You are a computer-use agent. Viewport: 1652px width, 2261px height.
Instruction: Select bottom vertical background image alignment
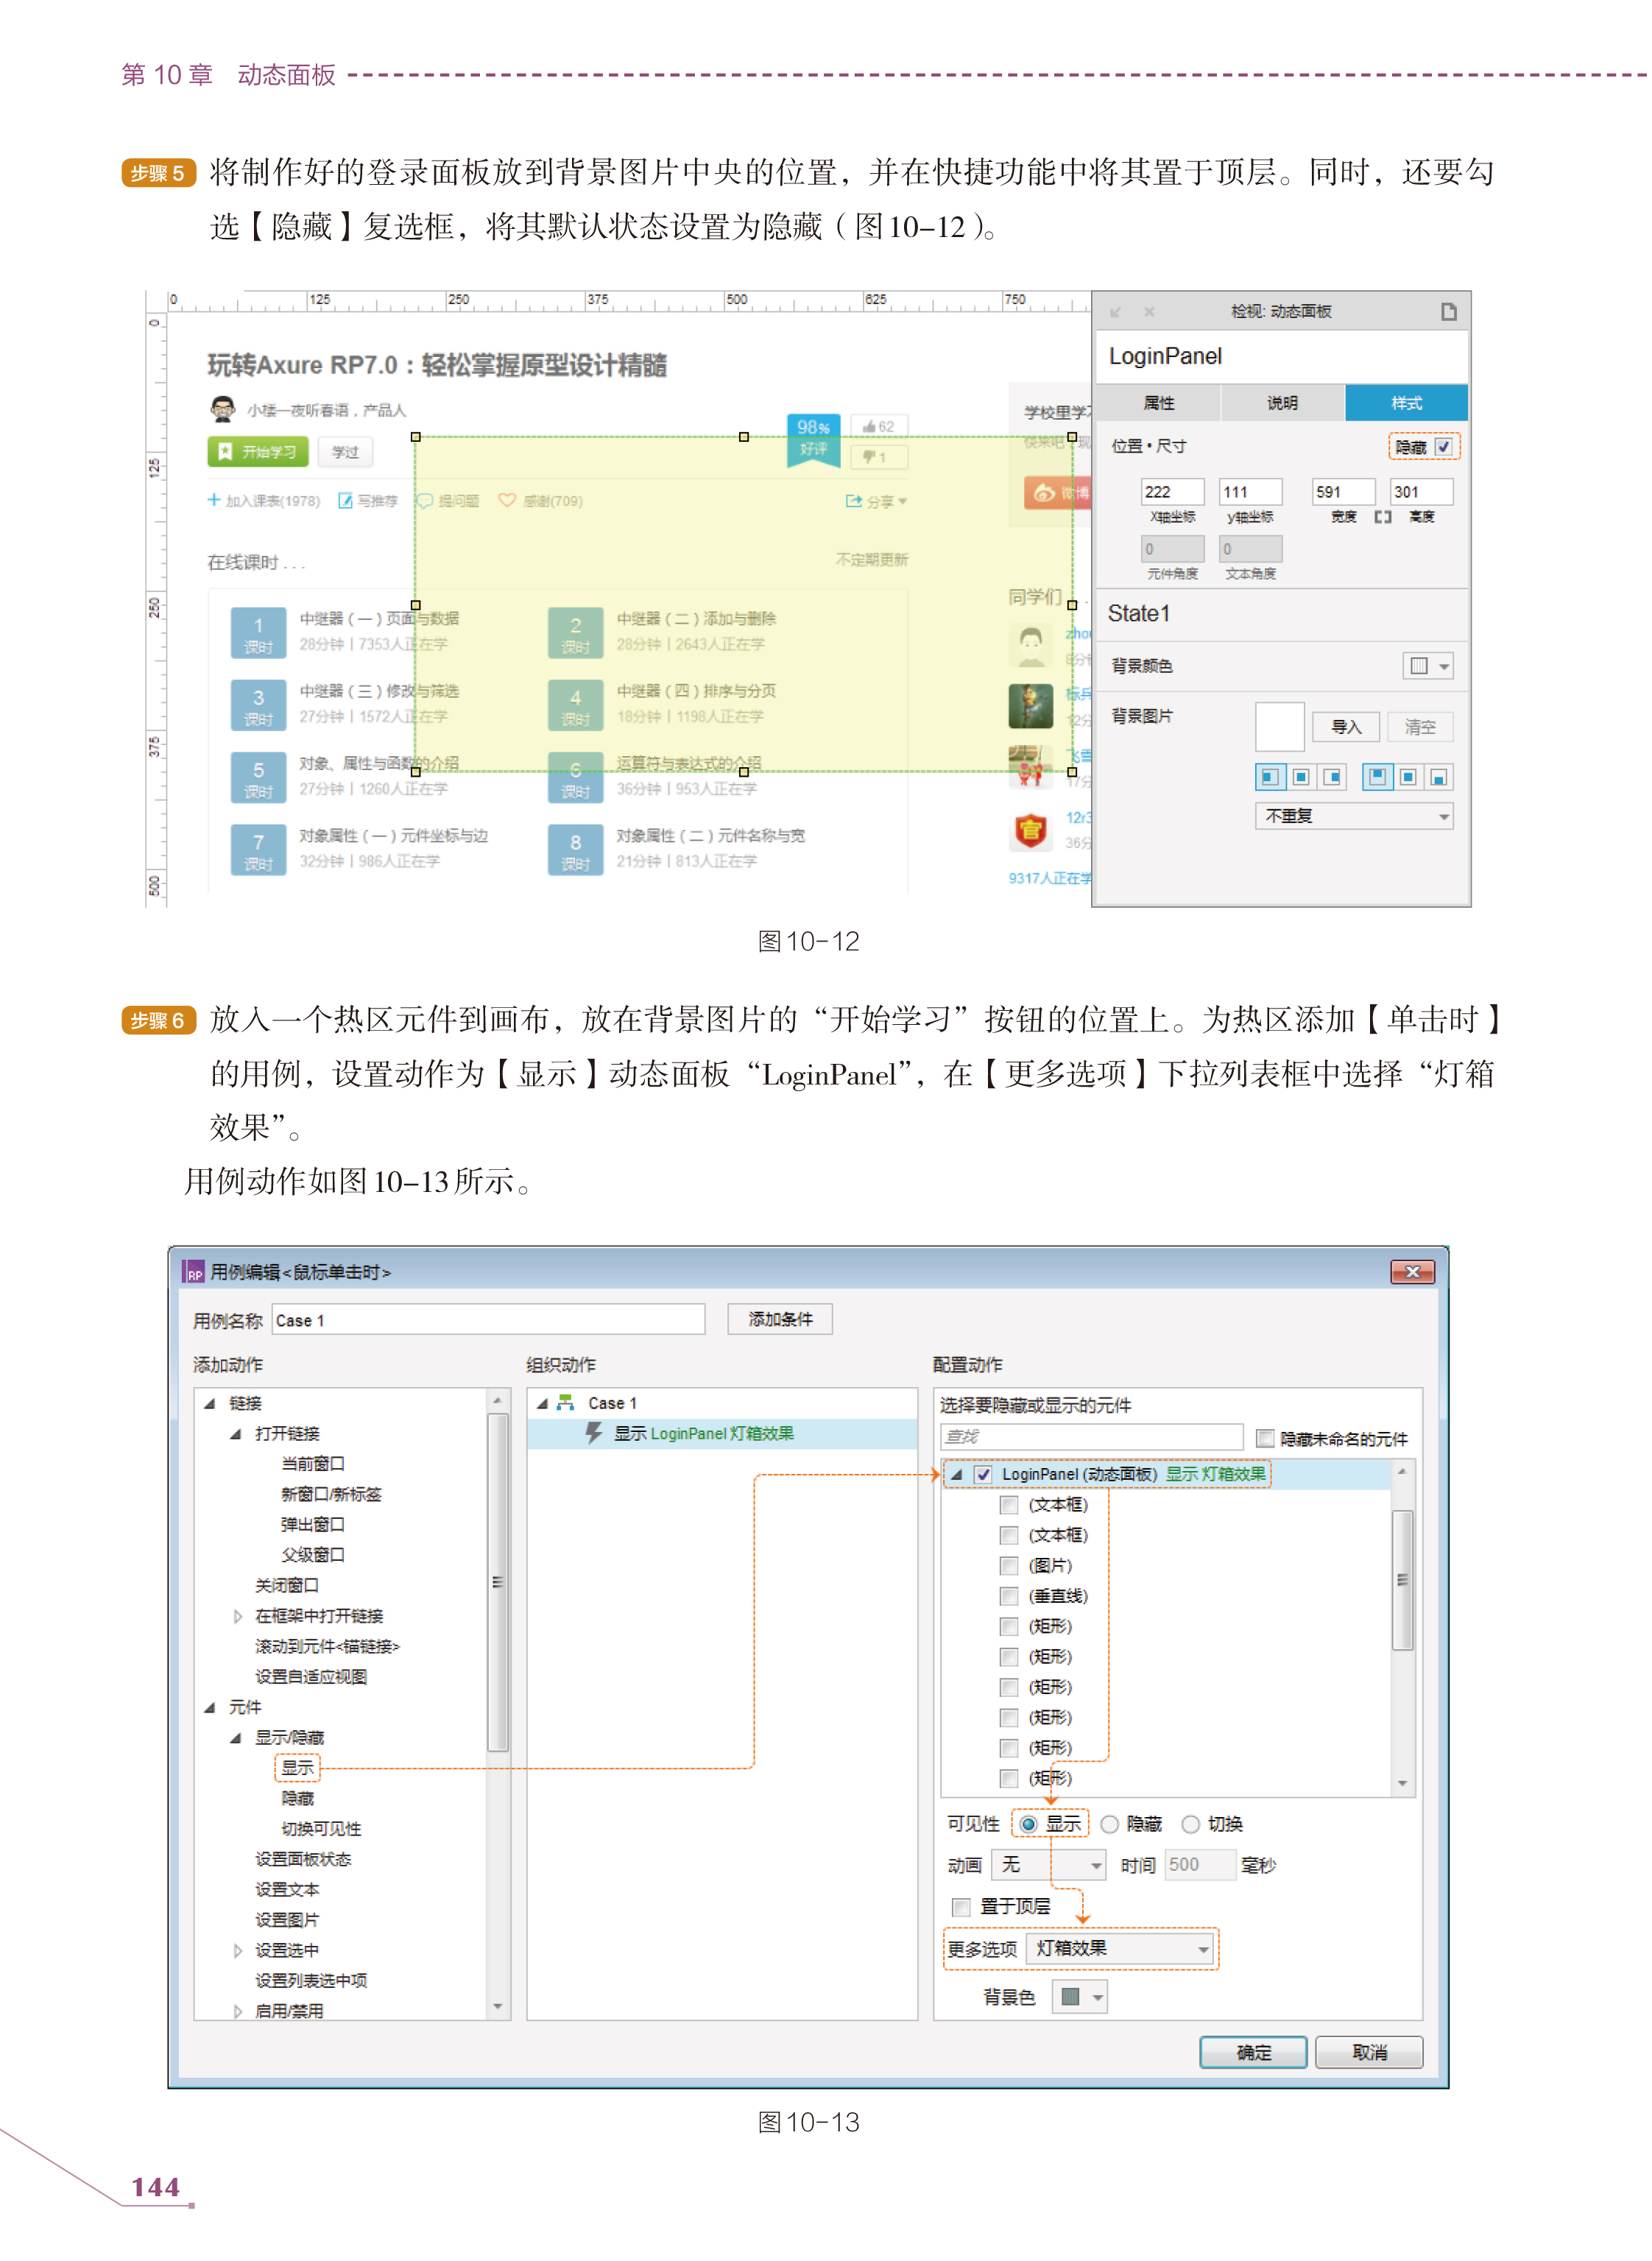1438,778
